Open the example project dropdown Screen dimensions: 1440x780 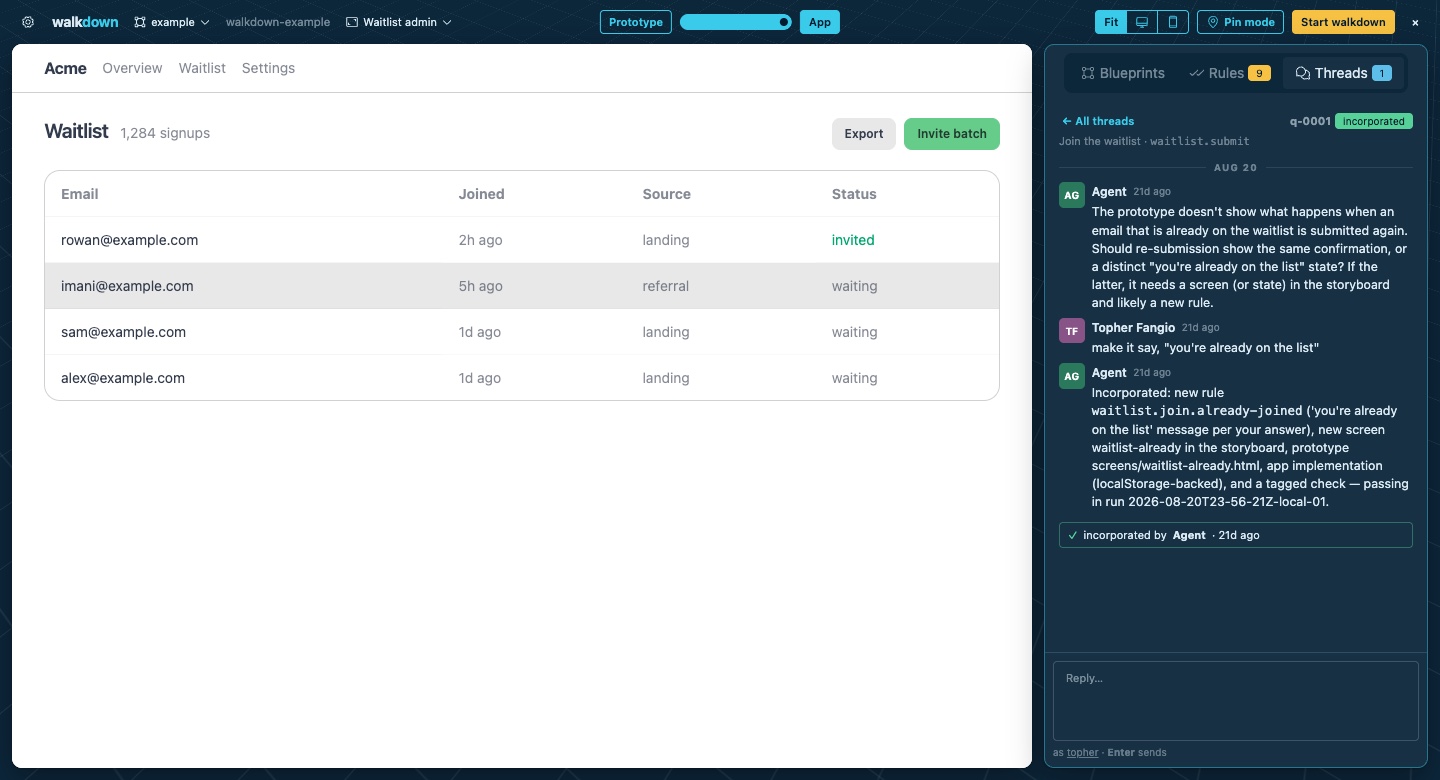coord(172,22)
